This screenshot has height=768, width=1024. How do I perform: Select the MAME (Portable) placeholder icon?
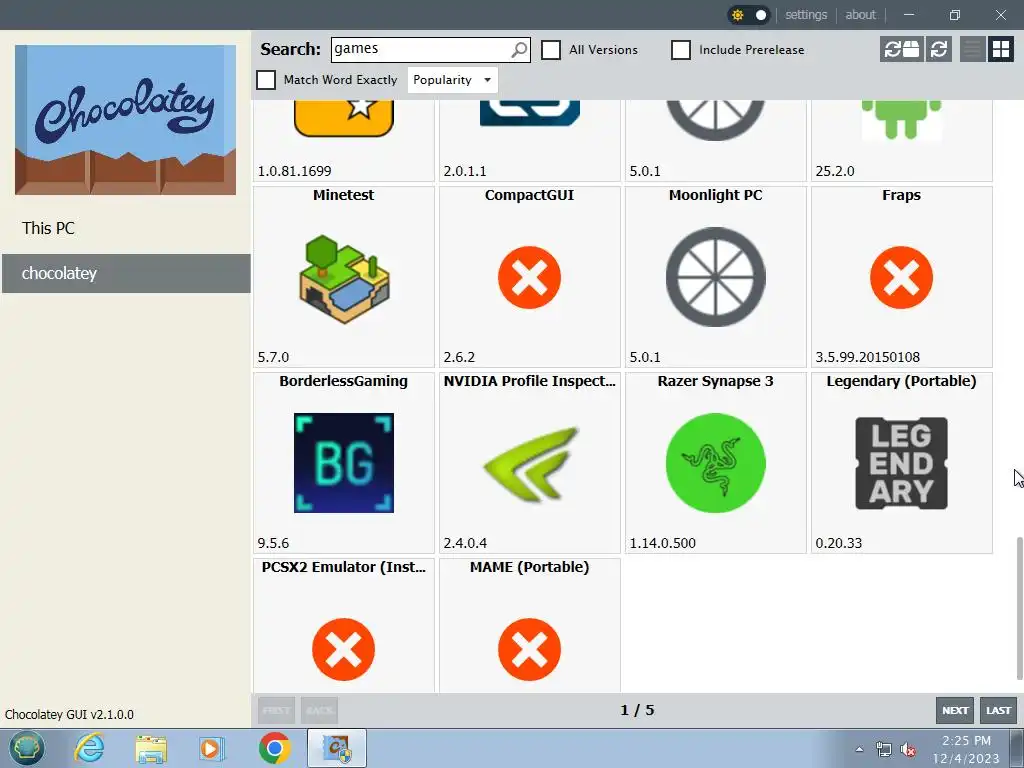coord(529,649)
